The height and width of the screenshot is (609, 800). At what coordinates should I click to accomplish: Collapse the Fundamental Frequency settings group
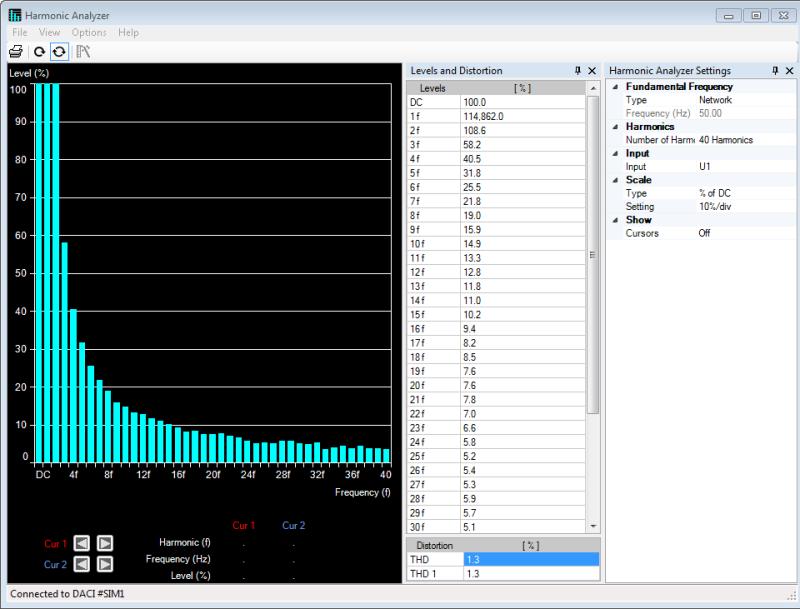point(615,87)
